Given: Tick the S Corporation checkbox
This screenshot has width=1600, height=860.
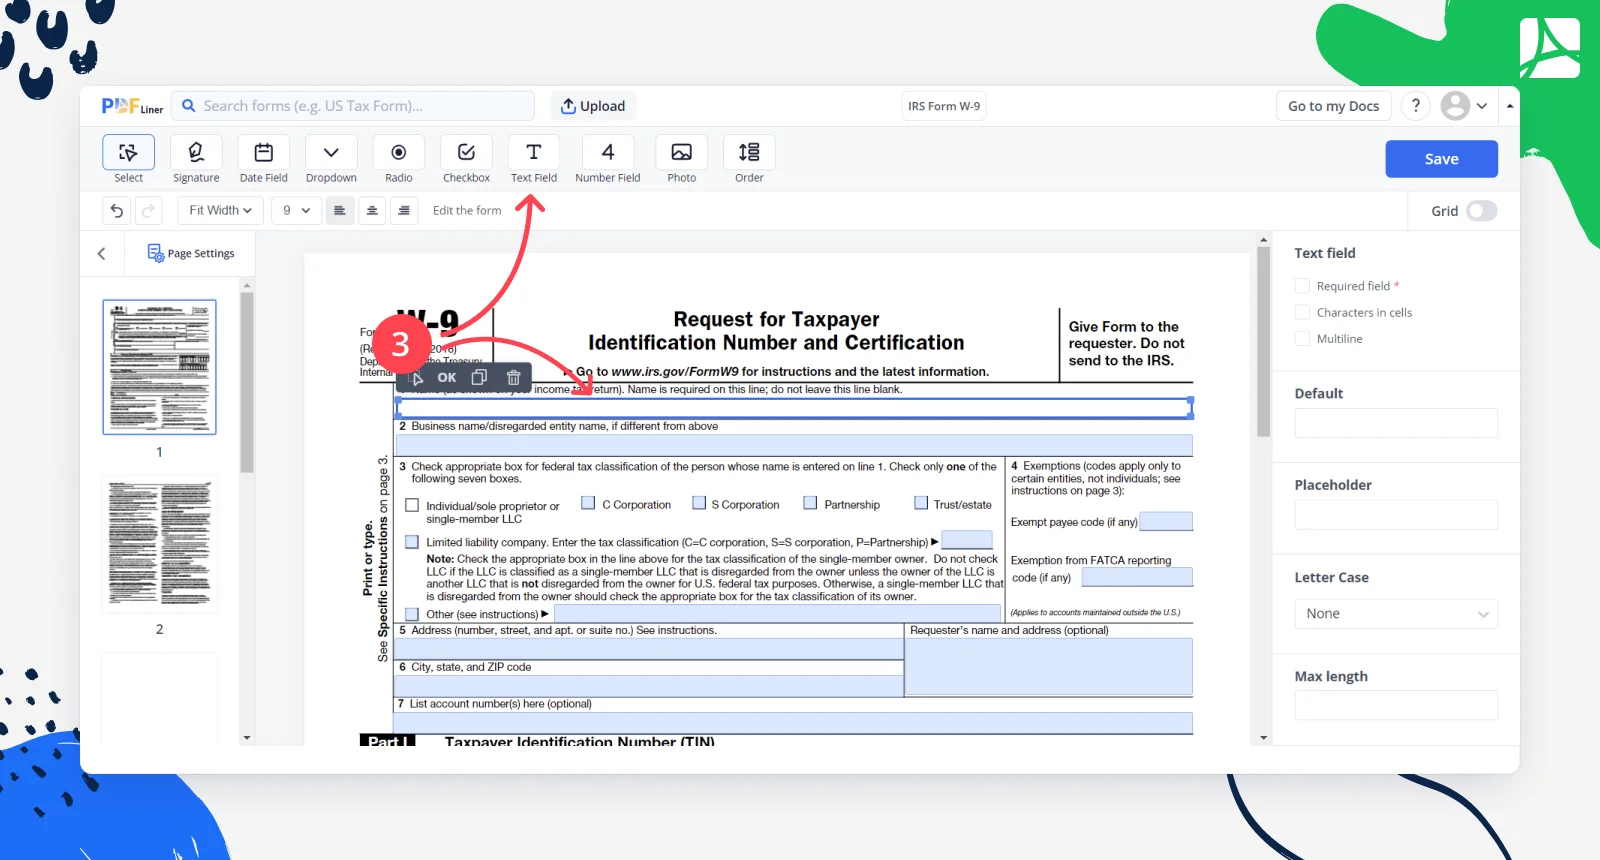Looking at the screenshot, I should 700,503.
